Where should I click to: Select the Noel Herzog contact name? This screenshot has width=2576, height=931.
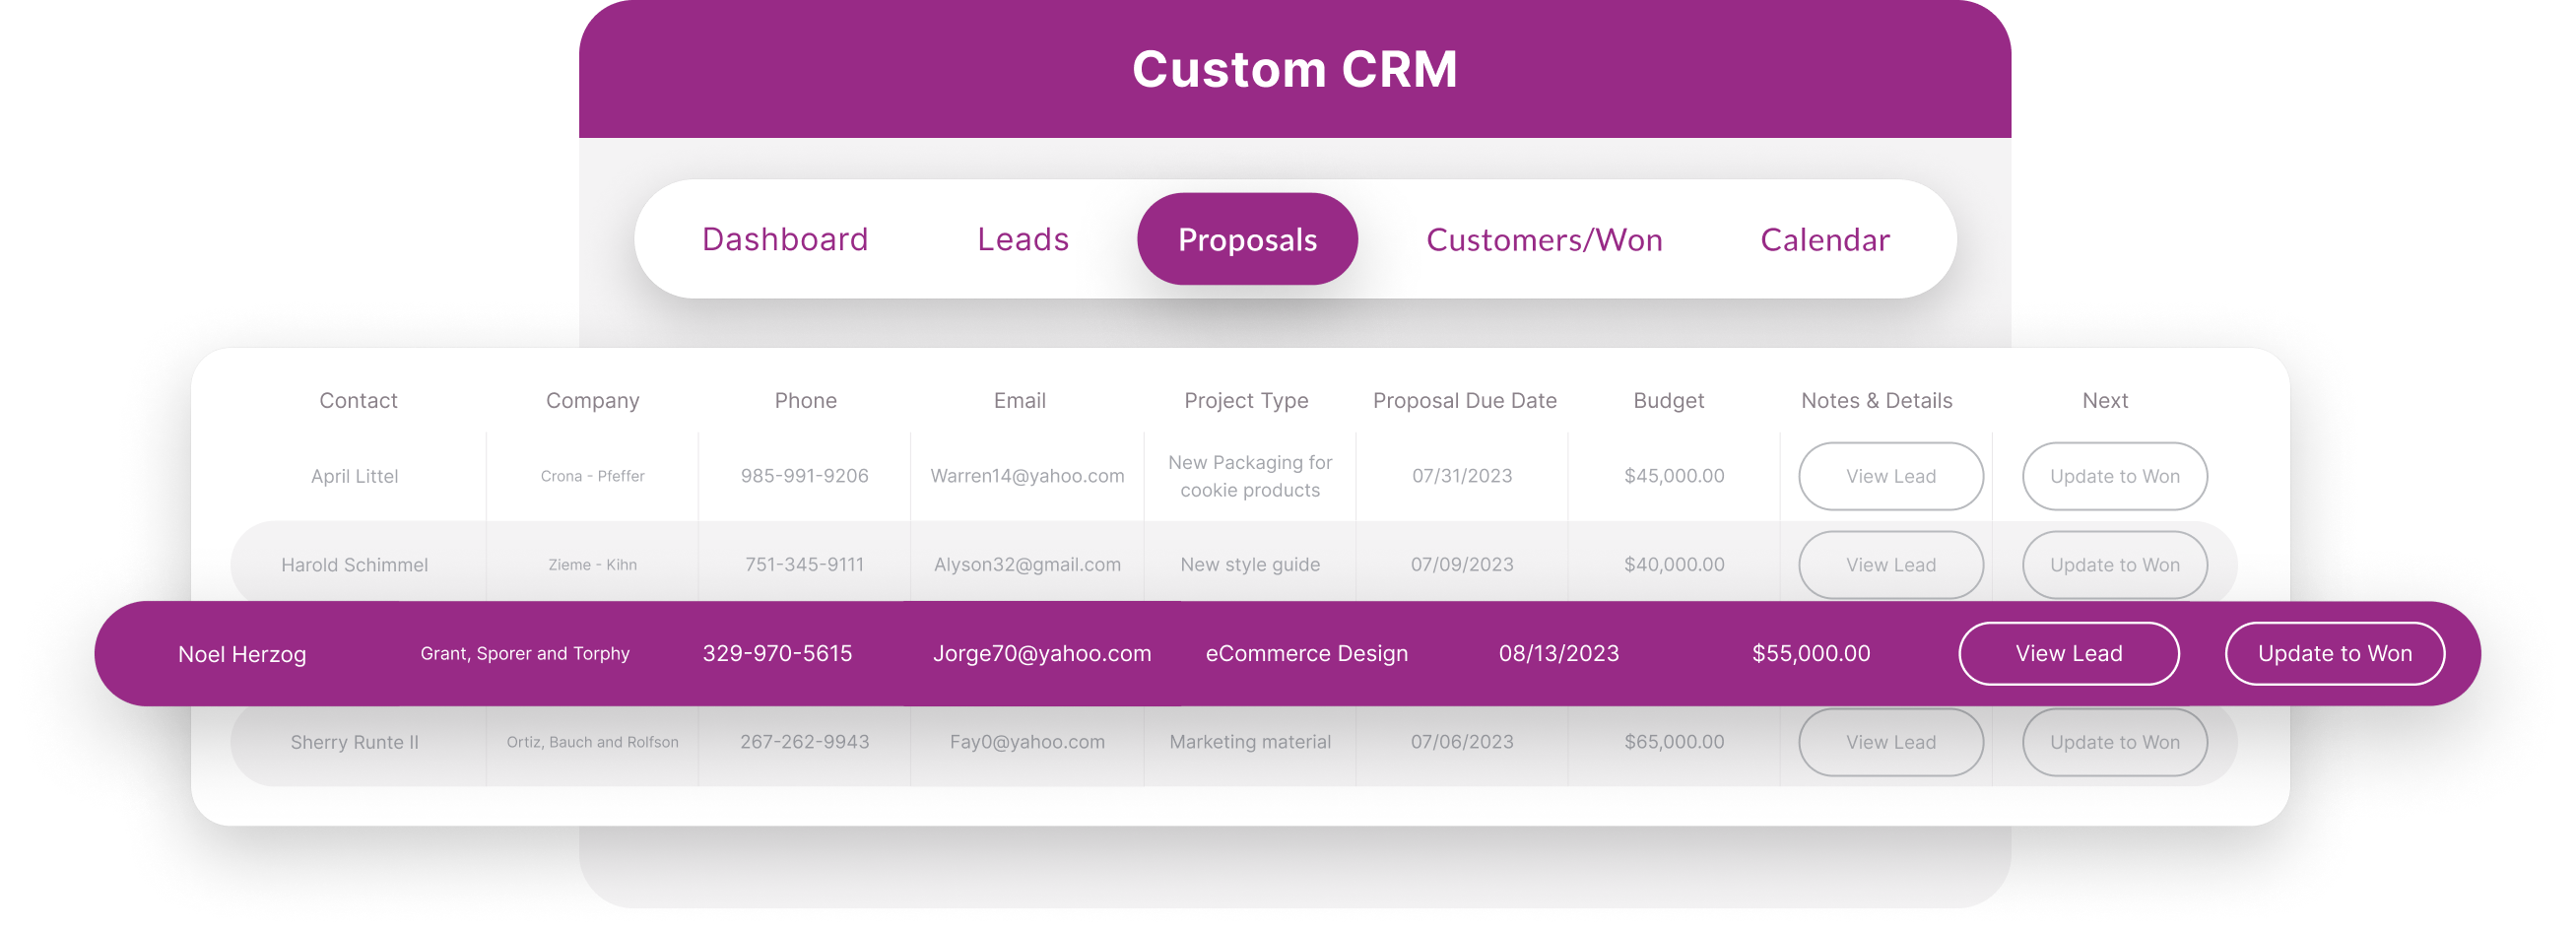(x=242, y=654)
